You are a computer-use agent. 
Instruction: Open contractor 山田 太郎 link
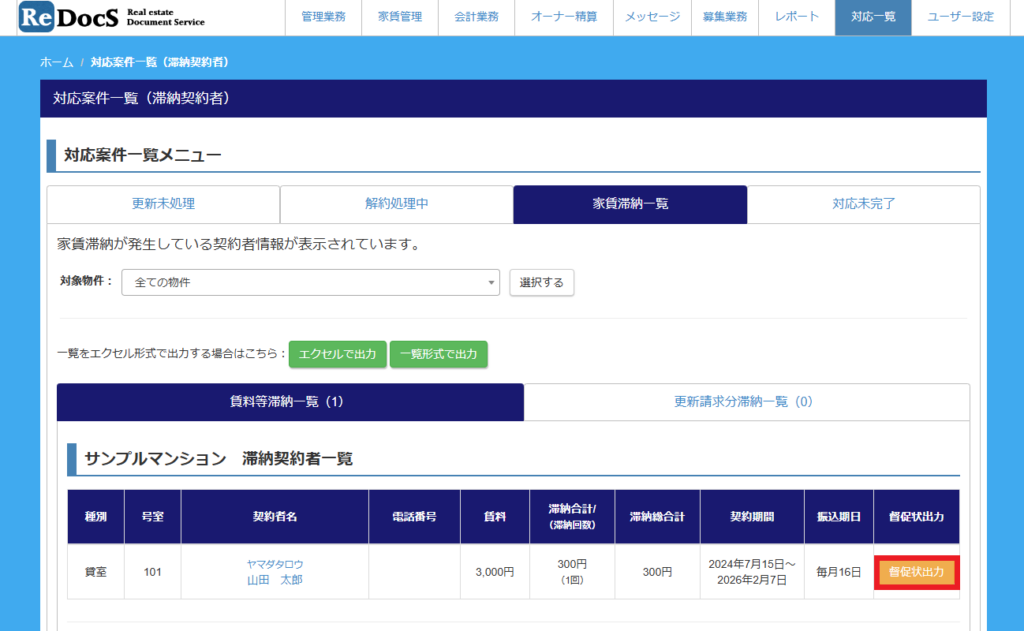pyautogui.click(x=274, y=579)
